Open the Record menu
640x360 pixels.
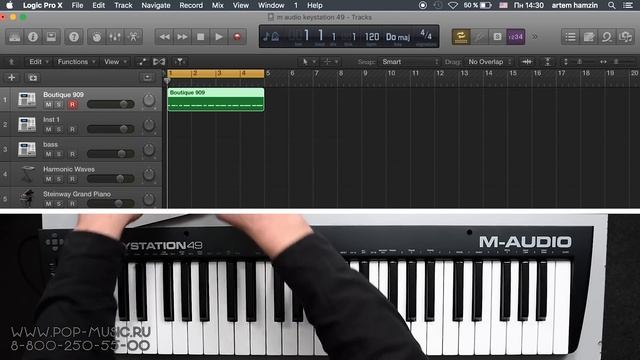[x=191, y=5]
